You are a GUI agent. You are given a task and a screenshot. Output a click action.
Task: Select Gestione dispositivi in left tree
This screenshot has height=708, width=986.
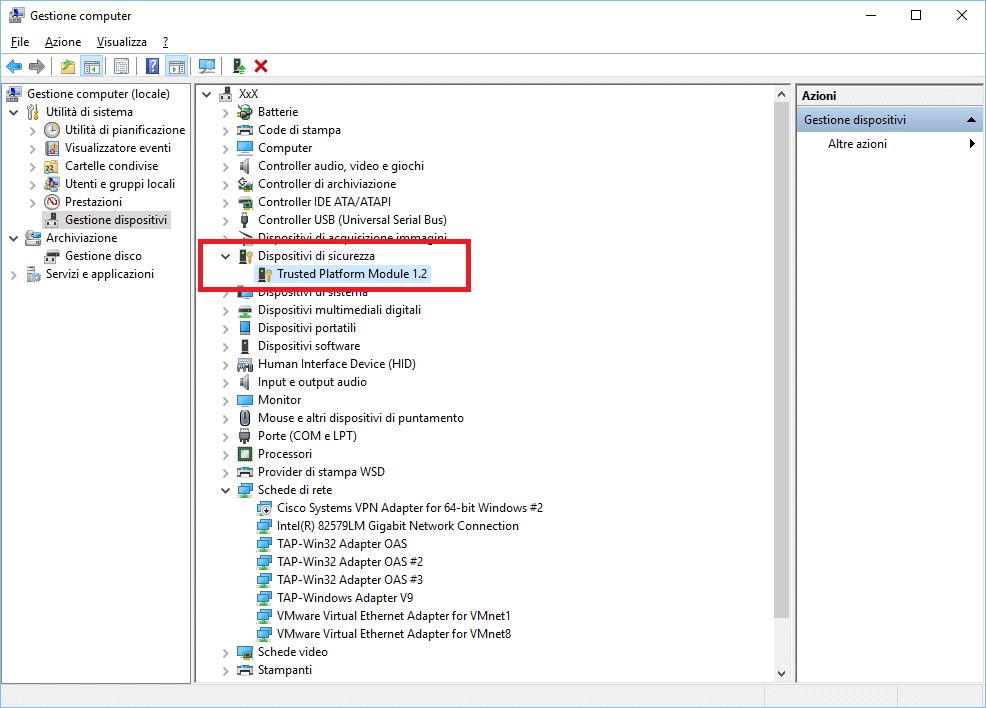tap(116, 220)
